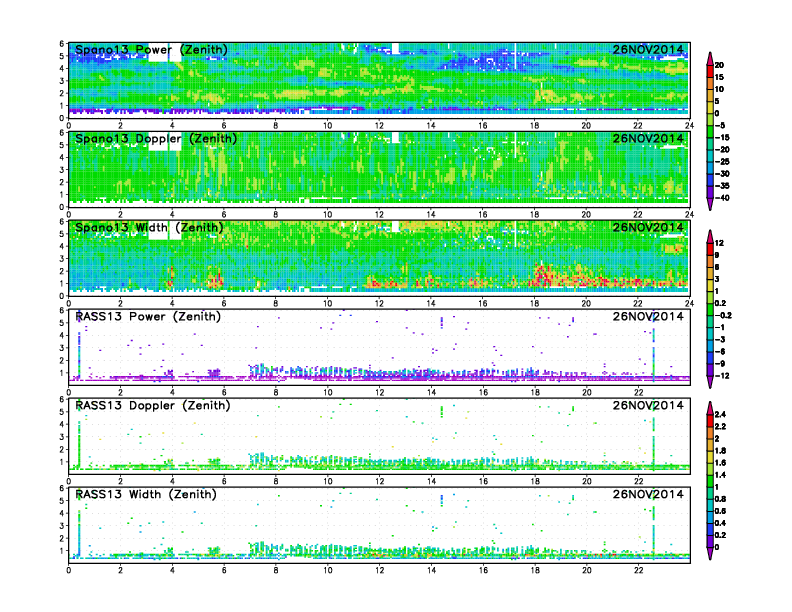Click the '-30' label on the top colorbar
Viewport: 792px width, 612px height.
(722, 174)
